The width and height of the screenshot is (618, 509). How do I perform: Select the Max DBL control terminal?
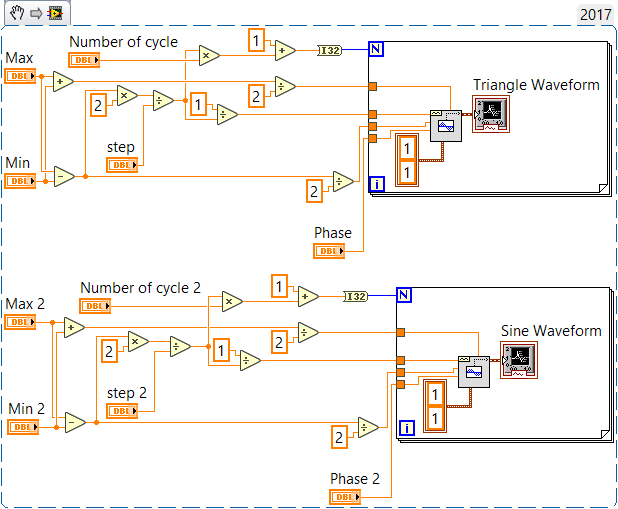click(x=20, y=76)
